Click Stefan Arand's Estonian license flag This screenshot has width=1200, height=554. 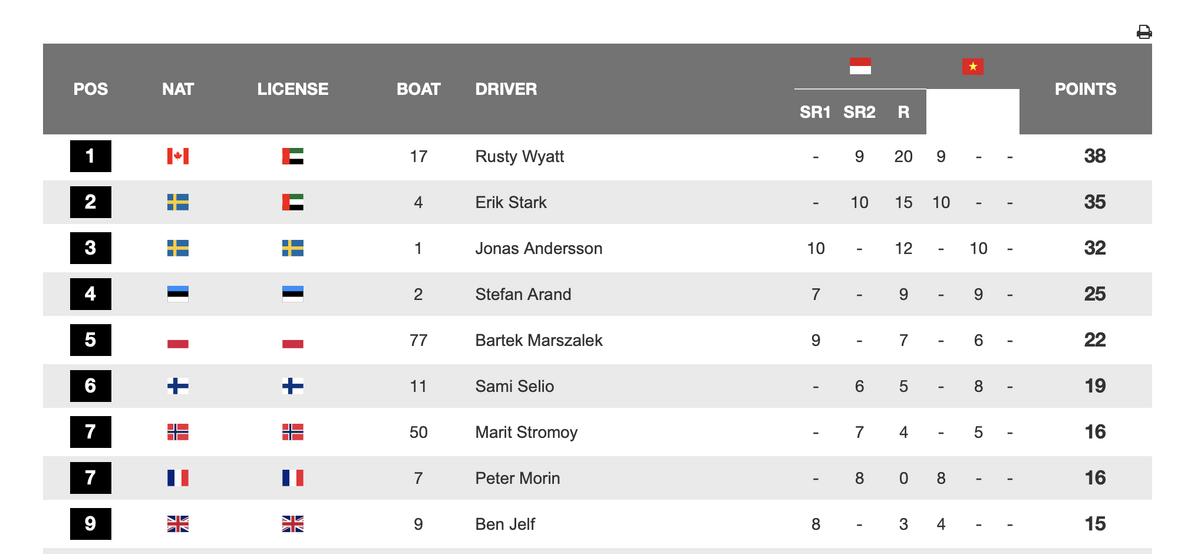coord(293,294)
